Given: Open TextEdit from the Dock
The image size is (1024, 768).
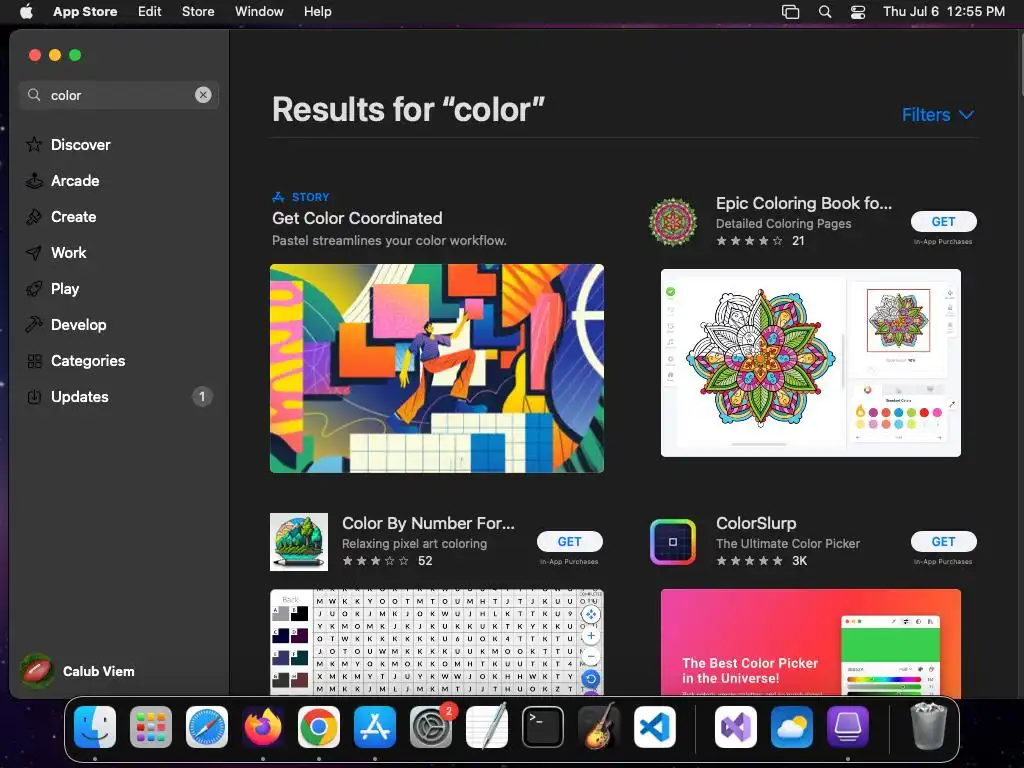Looking at the screenshot, I should click(487, 727).
